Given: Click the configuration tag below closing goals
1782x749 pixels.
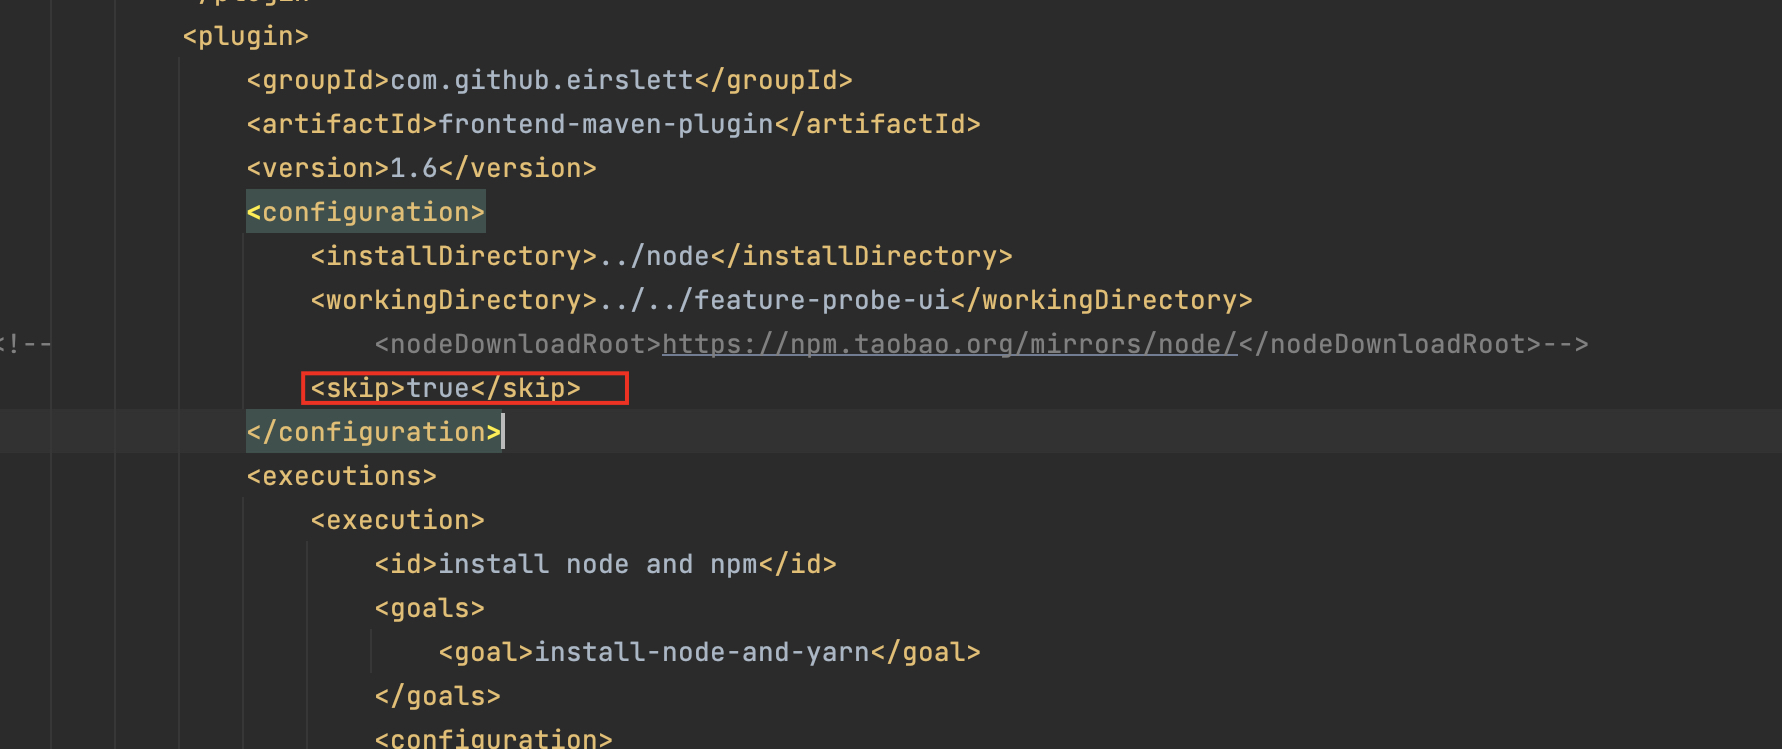Looking at the screenshot, I should 493,739.
